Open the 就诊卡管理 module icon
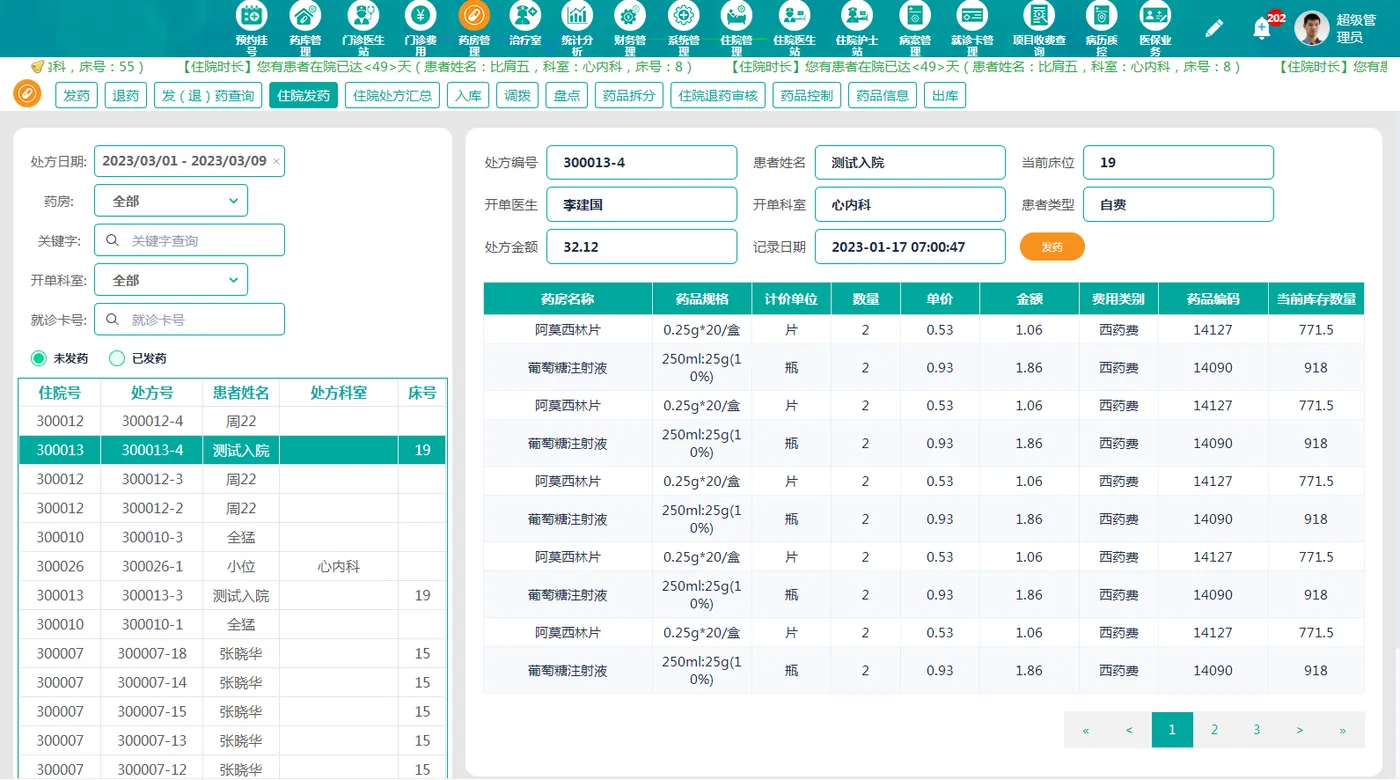 (972, 16)
